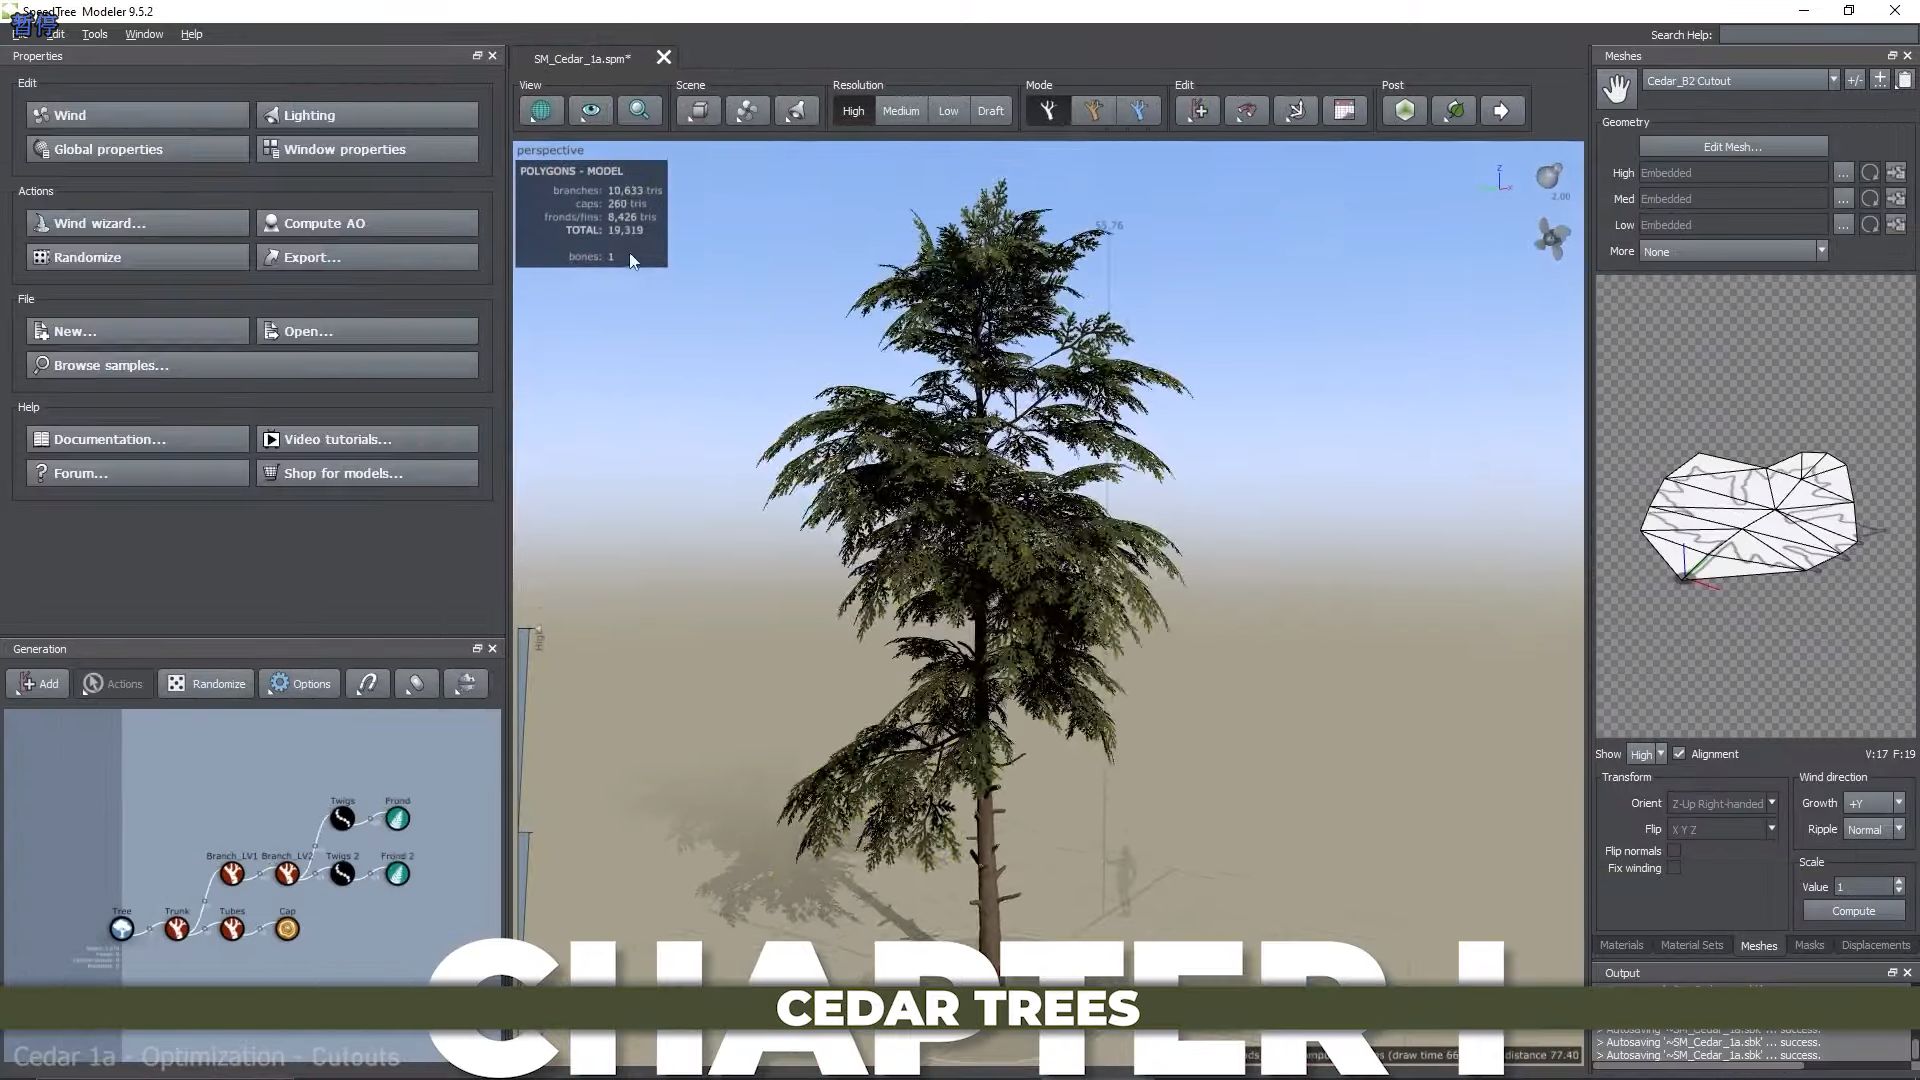
Task: Click the add-node icon in Edit group
Action: click(1198, 111)
